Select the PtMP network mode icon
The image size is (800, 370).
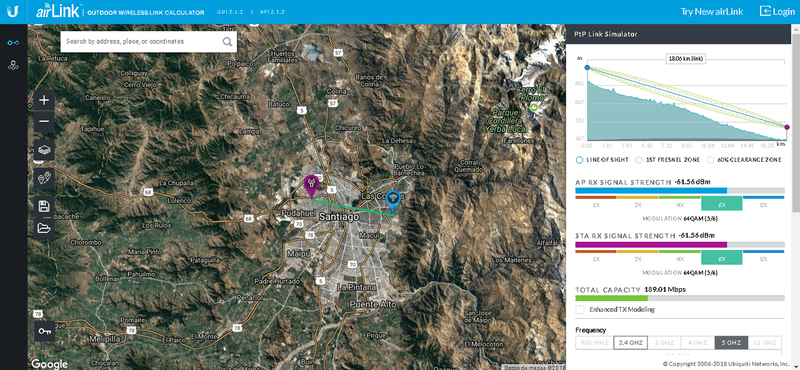(13, 65)
